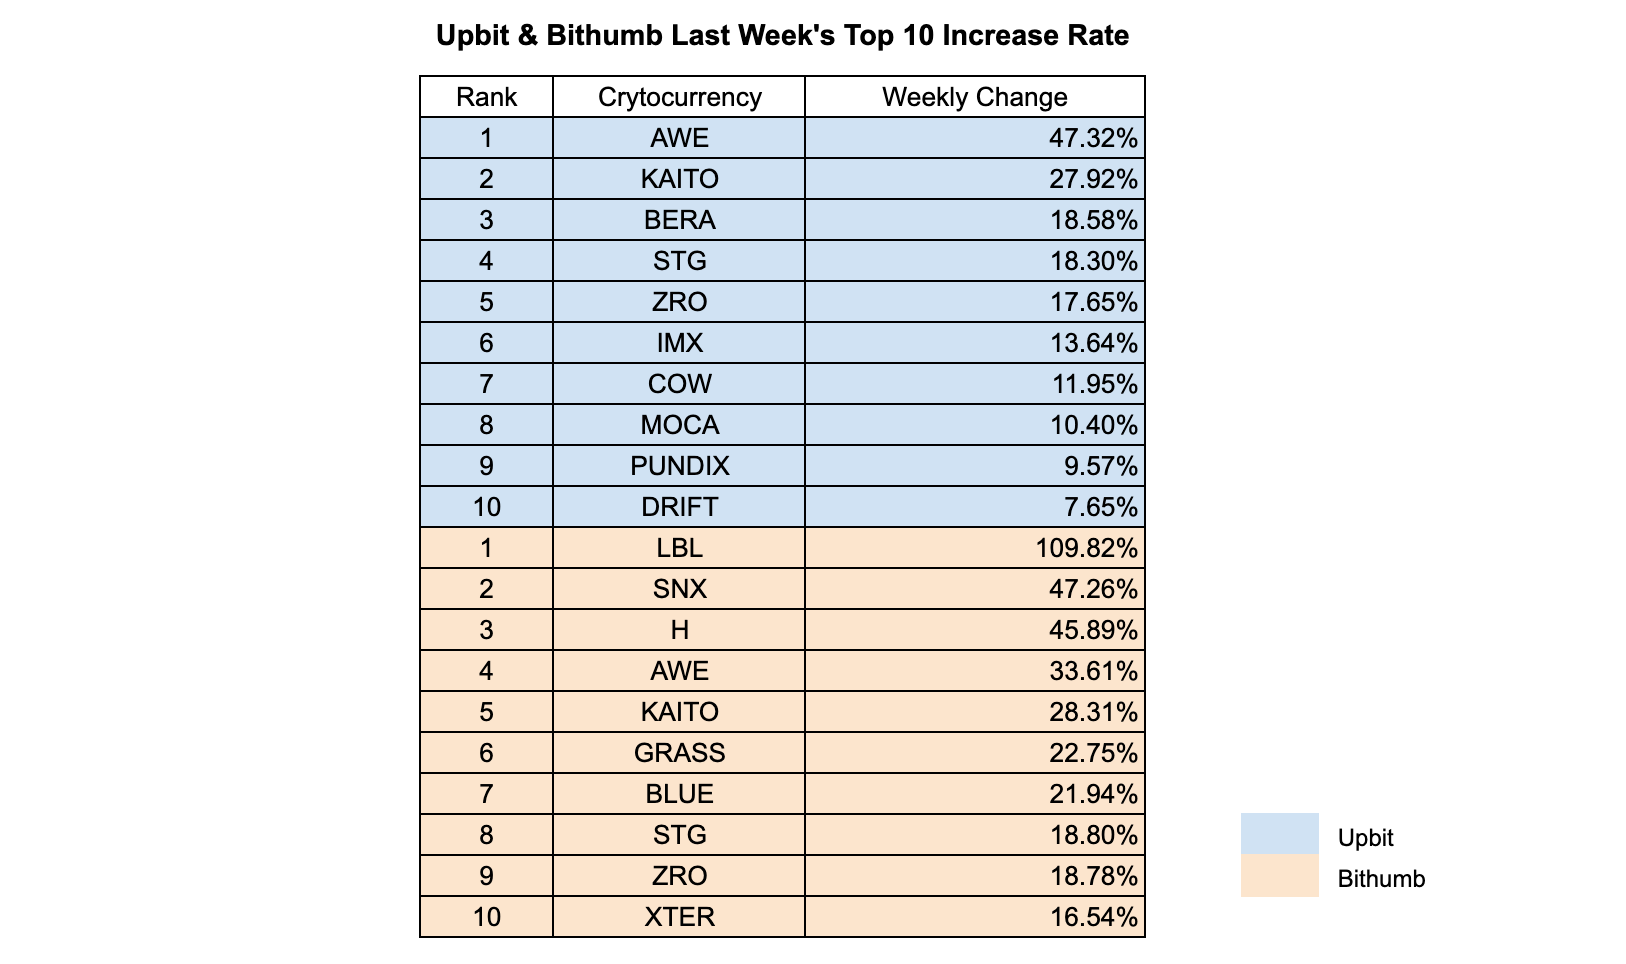Click the chart title text
1626x964 pixels.
(x=782, y=36)
